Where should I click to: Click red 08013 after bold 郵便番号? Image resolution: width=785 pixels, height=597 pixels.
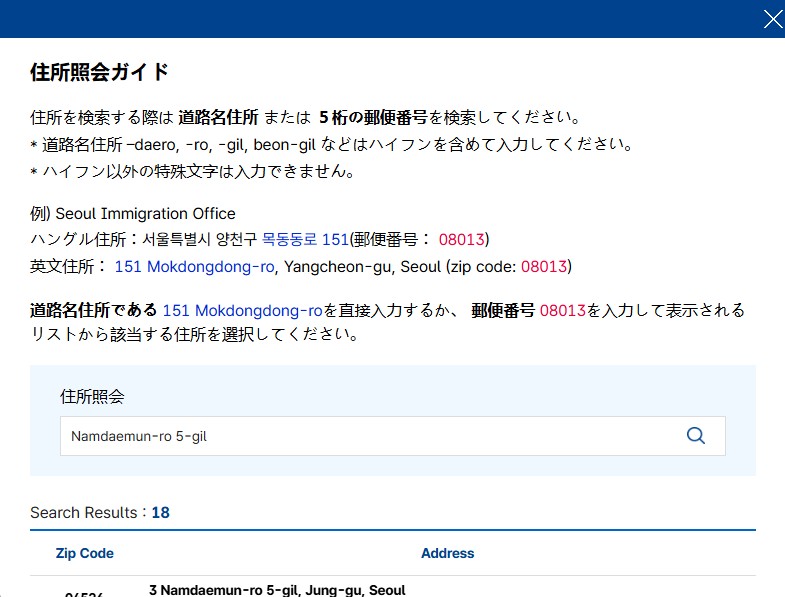[563, 311]
